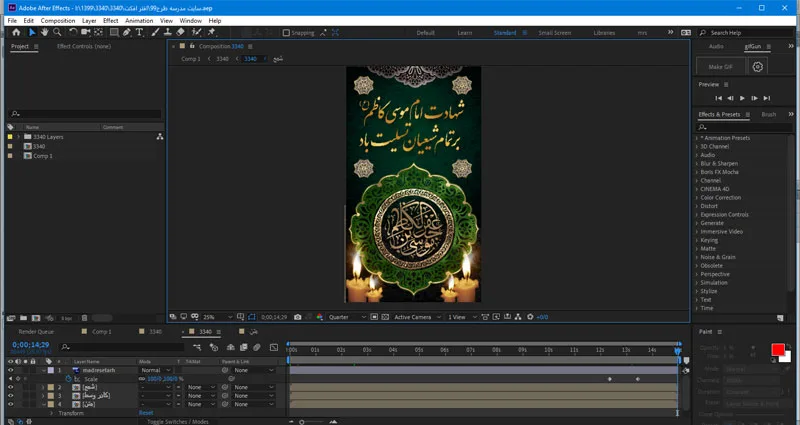Click the timeline zoom slider
The width and height of the screenshot is (800, 425).
[x=302, y=422]
